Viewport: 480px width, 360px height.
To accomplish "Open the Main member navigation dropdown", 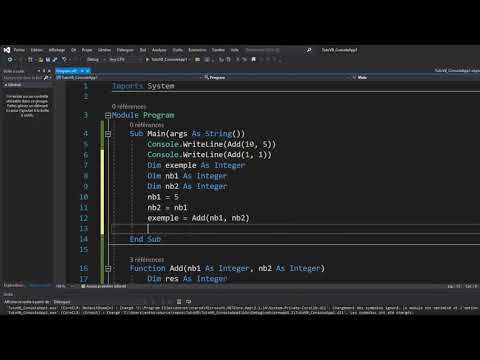I will (416, 77).
